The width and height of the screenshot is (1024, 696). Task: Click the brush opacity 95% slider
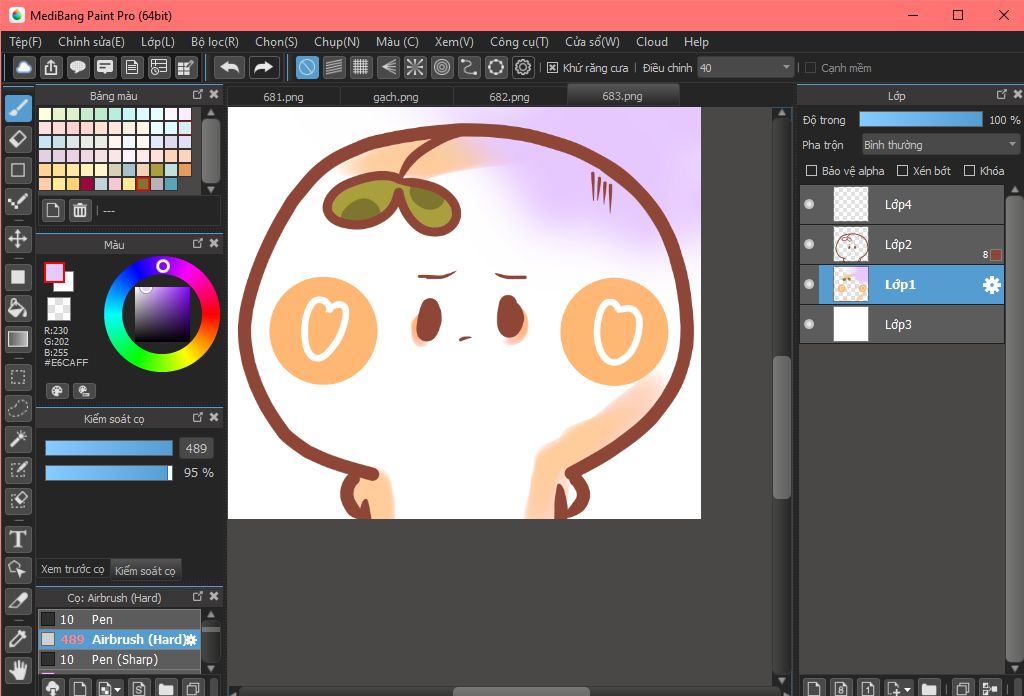(108, 473)
